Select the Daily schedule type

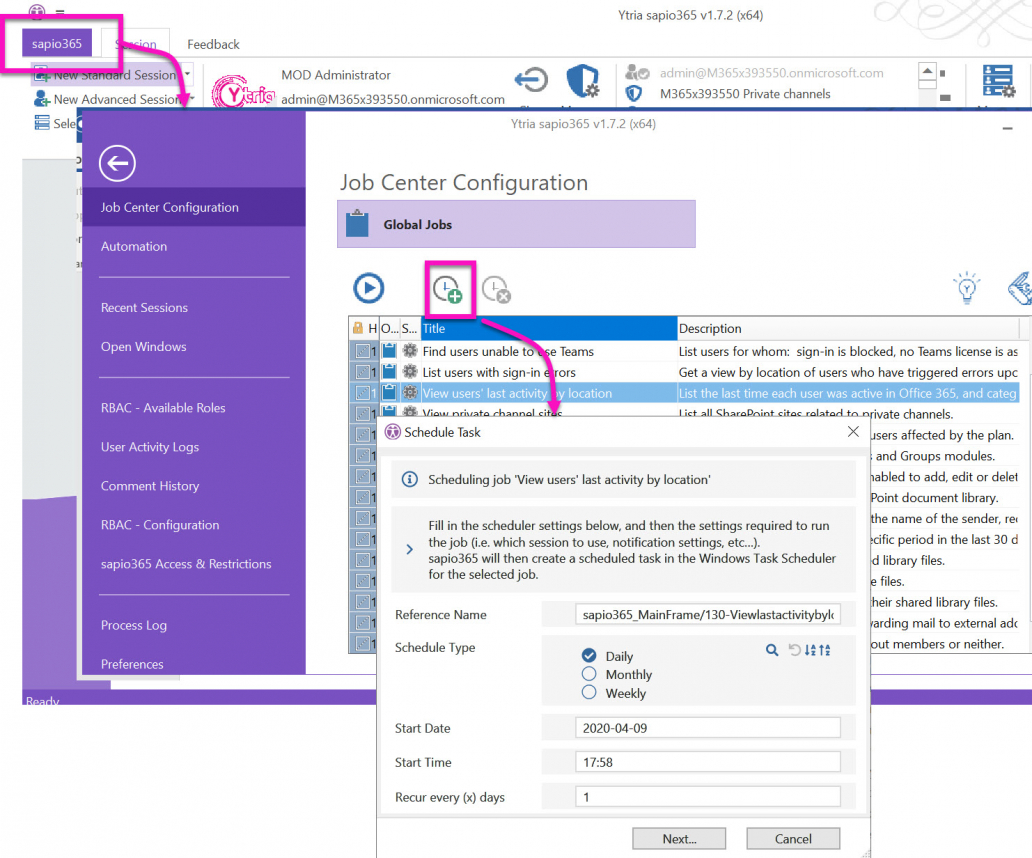click(x=589, y=655)
